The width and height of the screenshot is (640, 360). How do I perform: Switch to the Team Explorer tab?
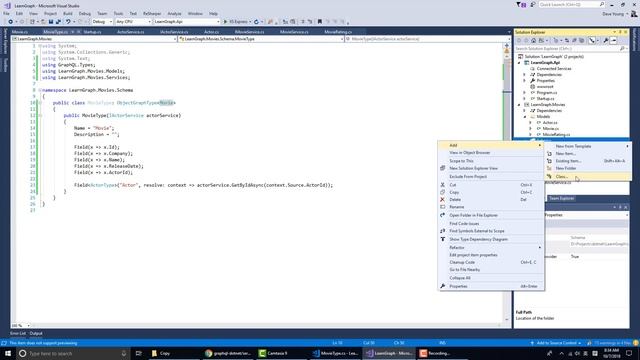point(561,198)
